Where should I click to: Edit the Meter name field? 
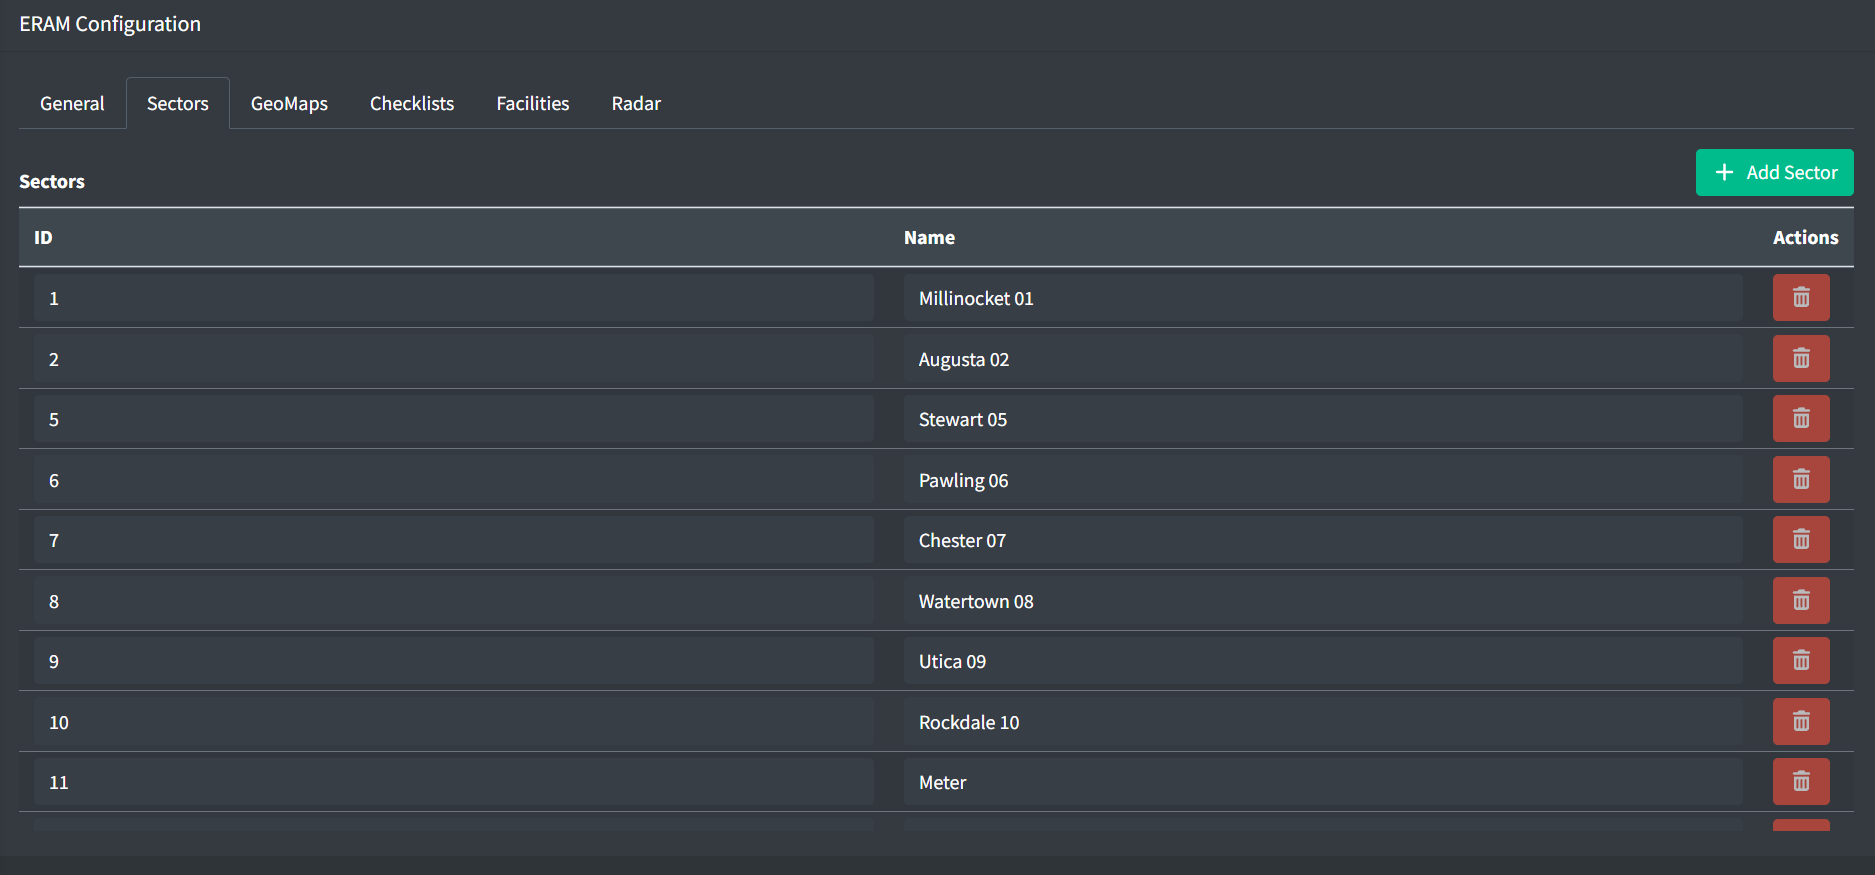1323,782
